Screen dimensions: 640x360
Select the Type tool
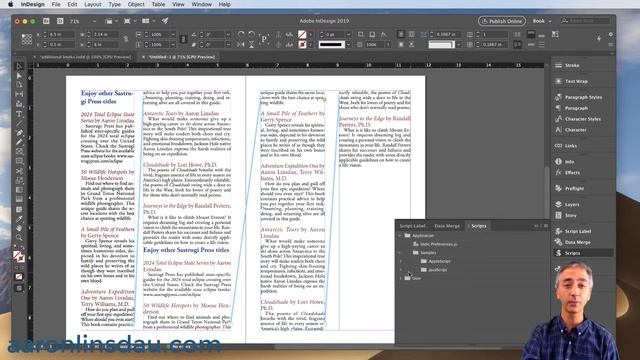pyautogui.click(x=19, y=115)
